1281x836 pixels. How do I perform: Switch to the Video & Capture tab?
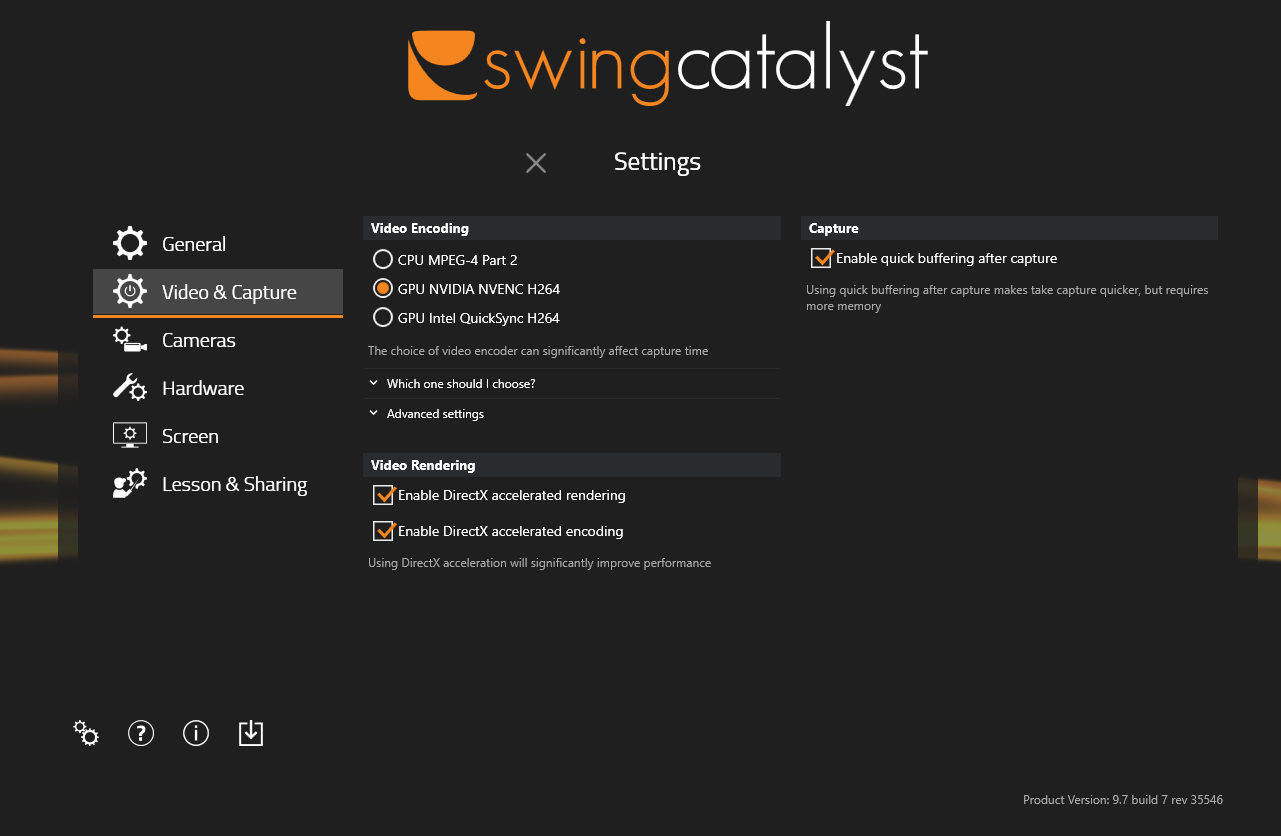click(x=218, y=292)
